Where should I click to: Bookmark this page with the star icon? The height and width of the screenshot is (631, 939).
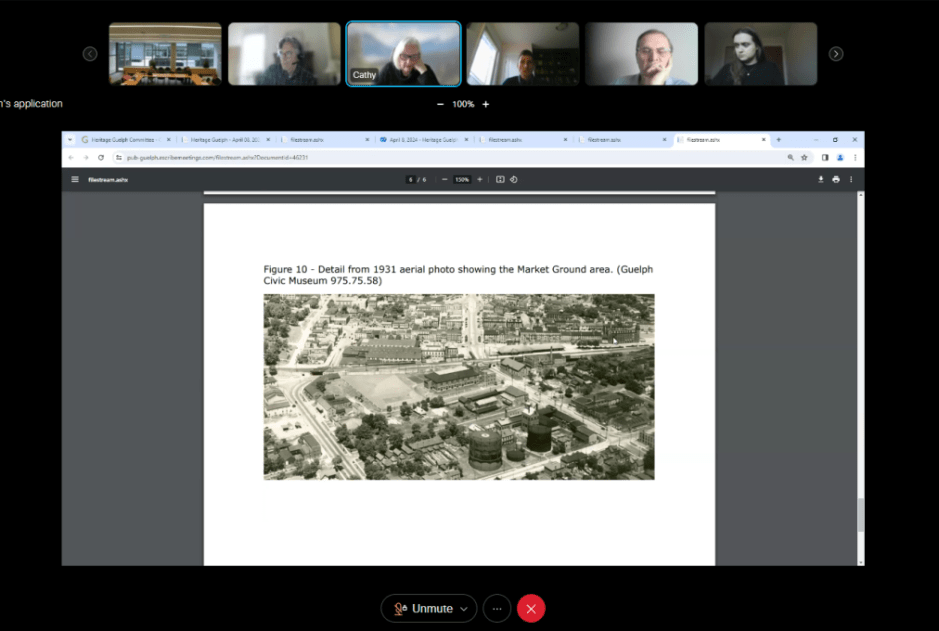point(804,158)
